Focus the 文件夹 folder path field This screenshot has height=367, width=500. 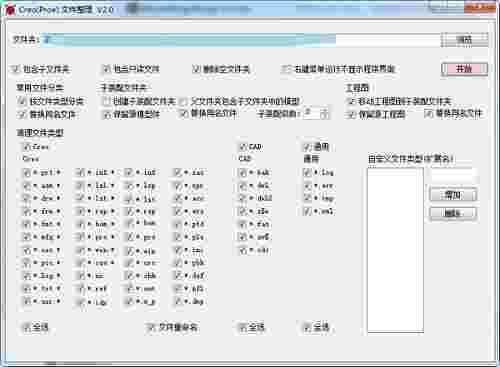pos(241,40)
